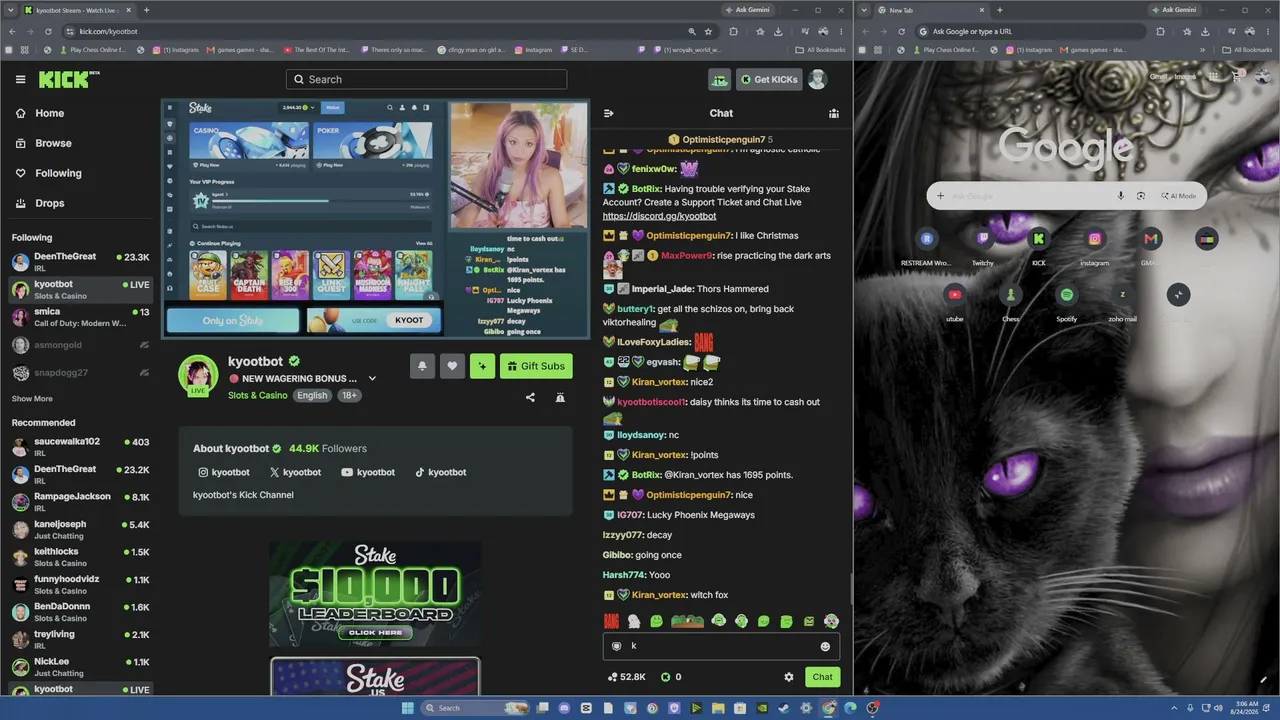The height and width of the screenshot is (720, 1280).
Task: Open the emoji picker in the chat box
Action: click(825, 646)
